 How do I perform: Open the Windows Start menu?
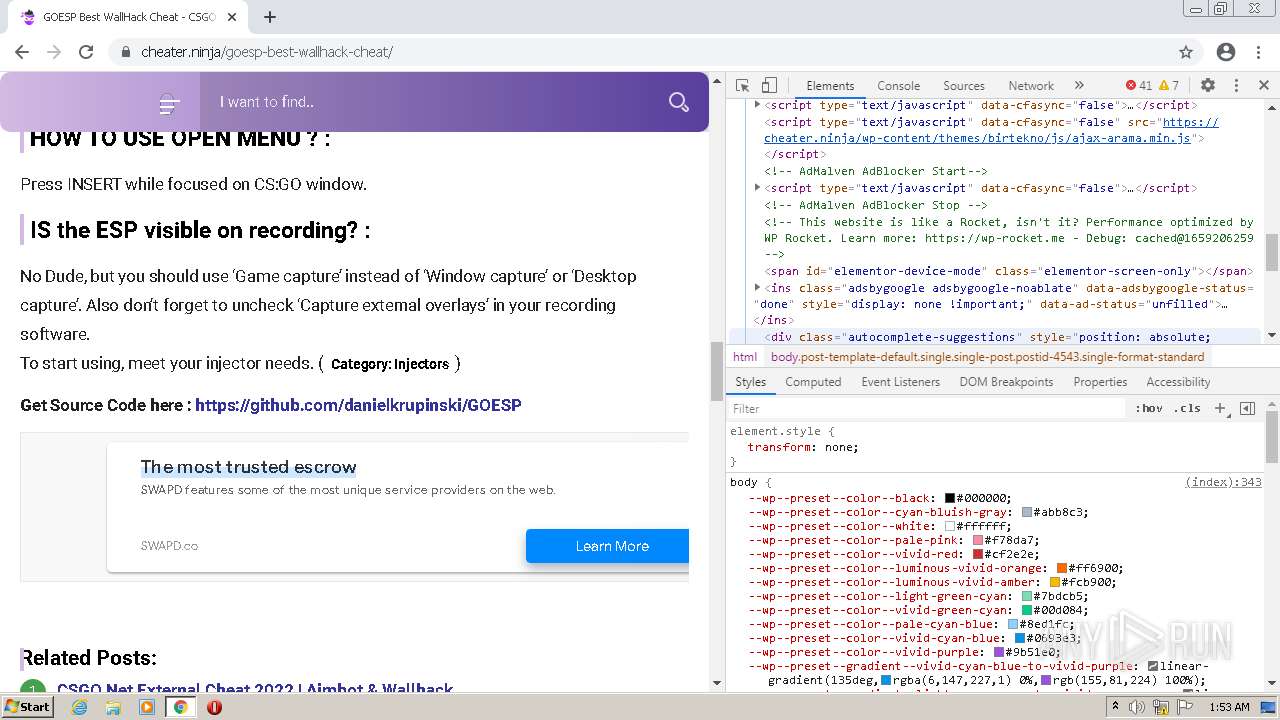(28, 706)
